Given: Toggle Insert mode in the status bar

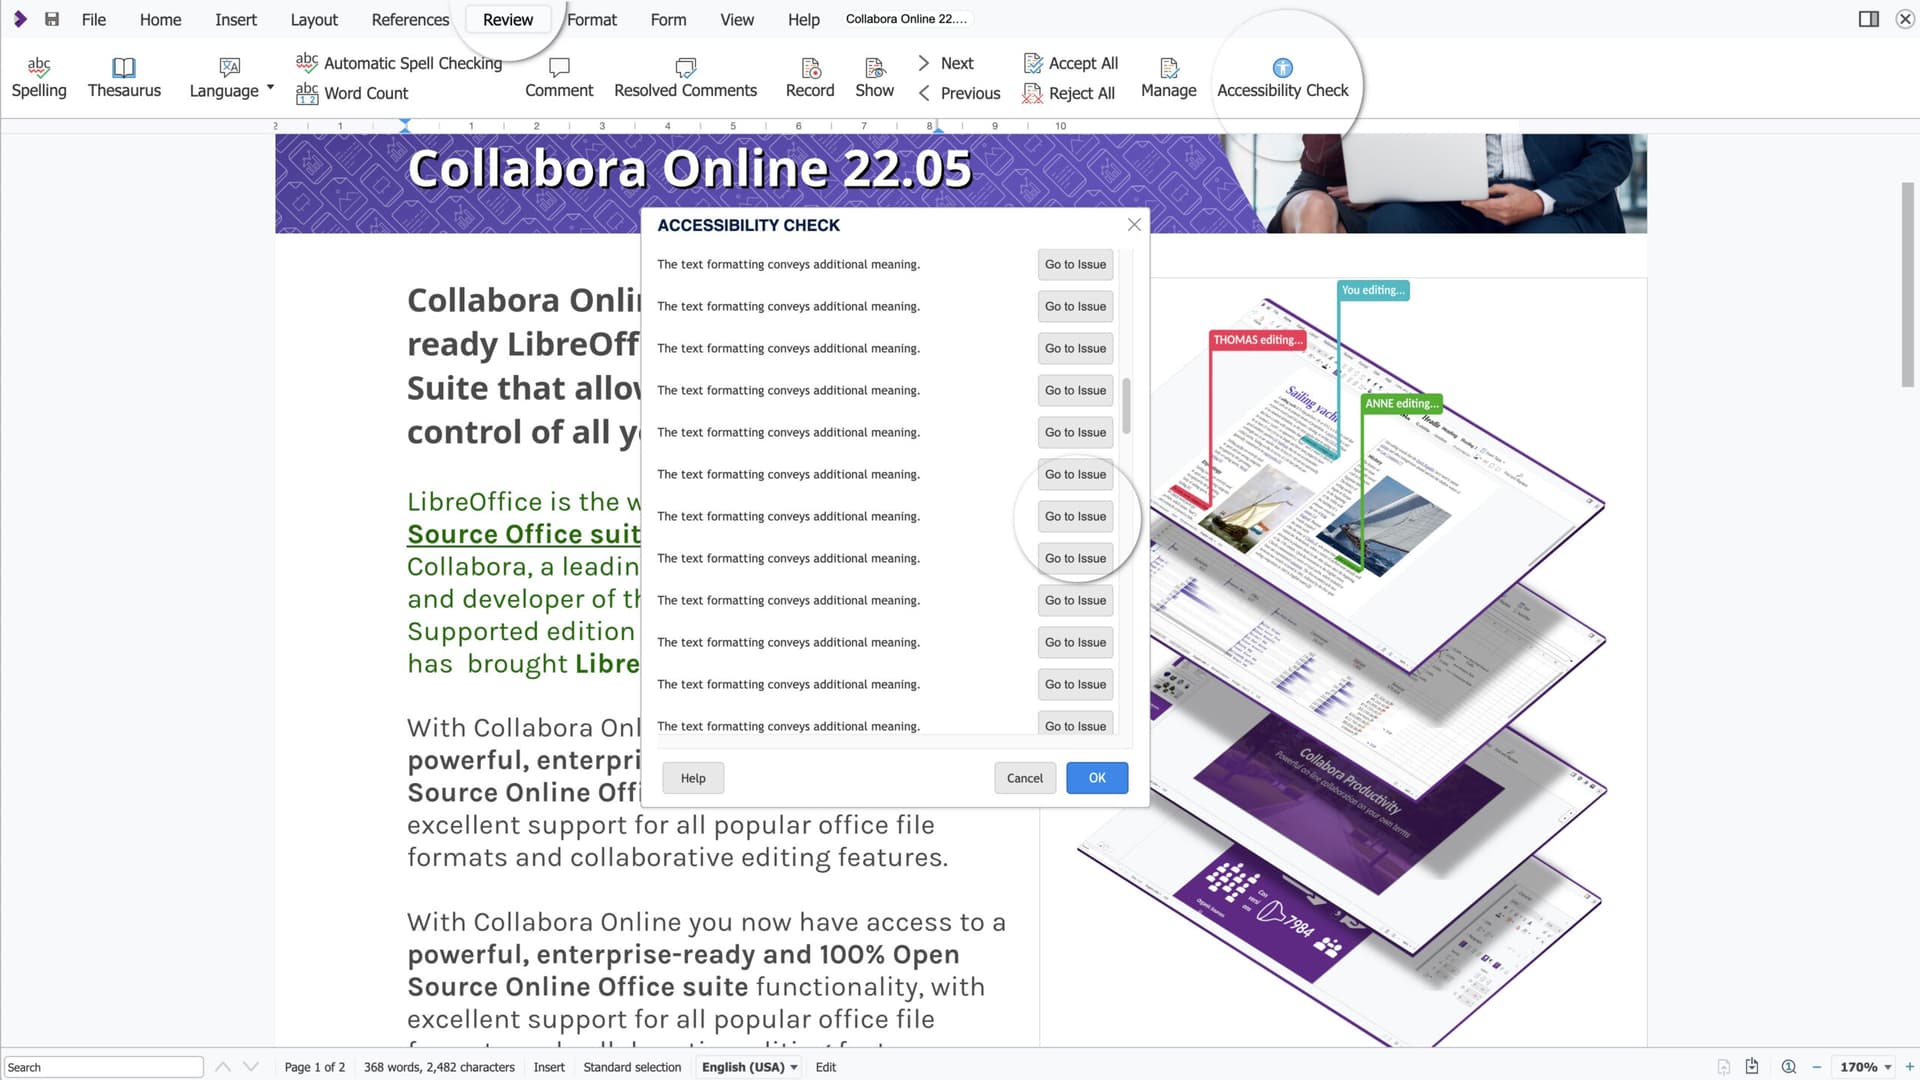Looking at the screenshot, I should click(549, 1067).
